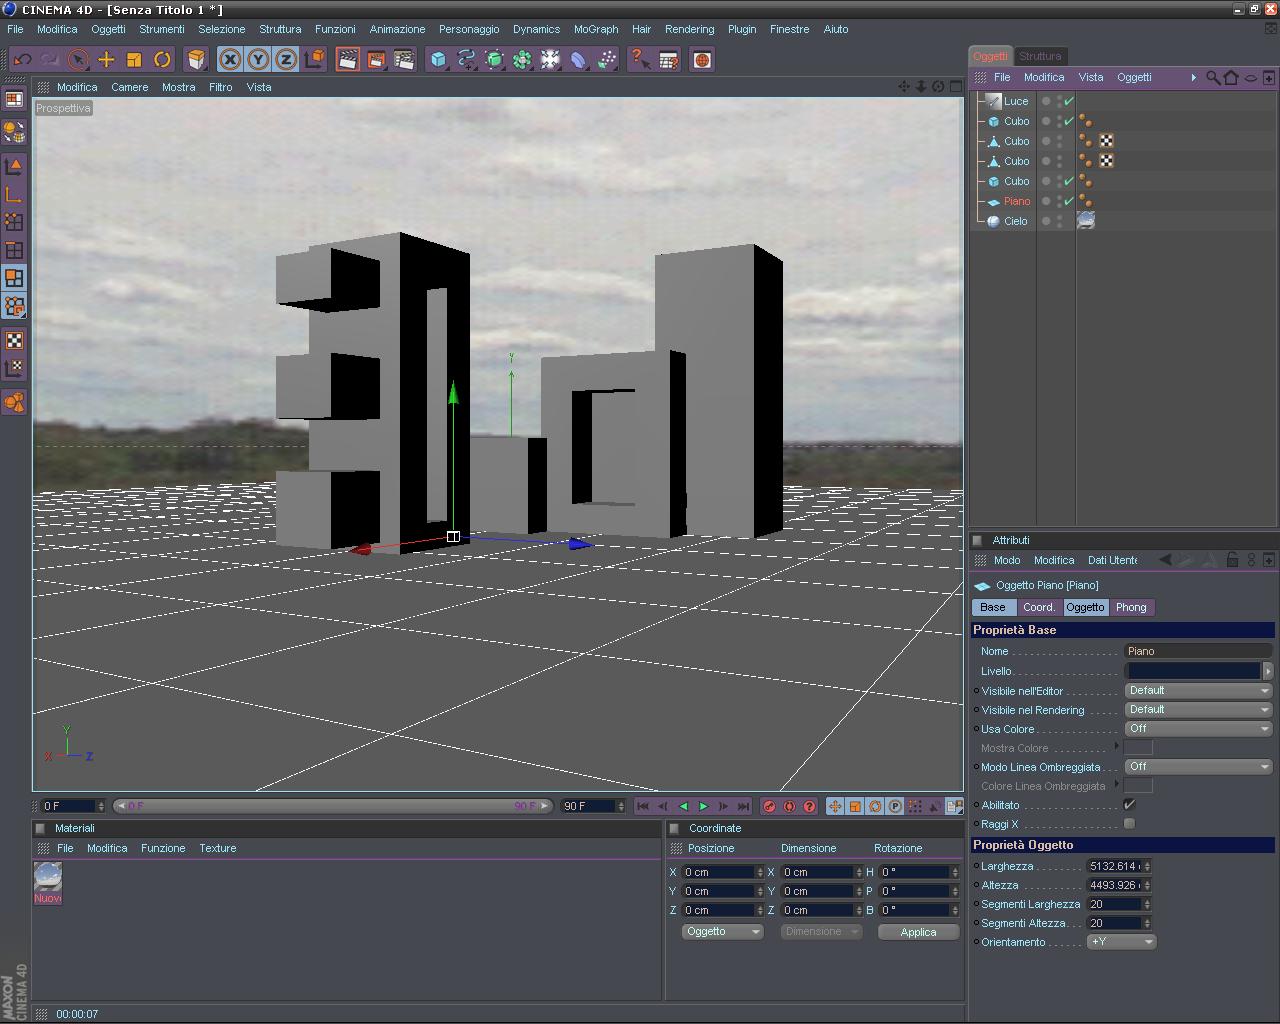Switch to the Coord. attribute tab
This screenshot has height=1024, width=1280.
click(1039, 607)
